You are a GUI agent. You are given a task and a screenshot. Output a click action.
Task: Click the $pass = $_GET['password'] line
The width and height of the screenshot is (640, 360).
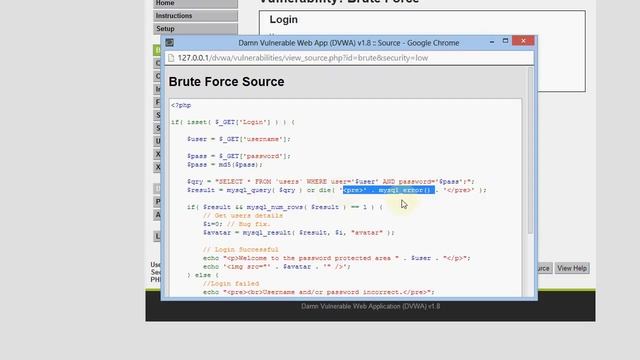pos(239,156)
